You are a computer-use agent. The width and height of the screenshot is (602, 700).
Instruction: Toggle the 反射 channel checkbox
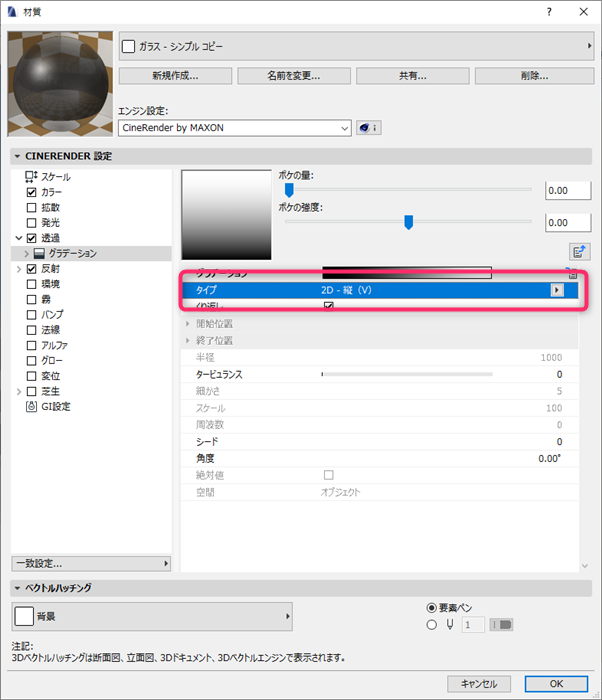point(31,269)
